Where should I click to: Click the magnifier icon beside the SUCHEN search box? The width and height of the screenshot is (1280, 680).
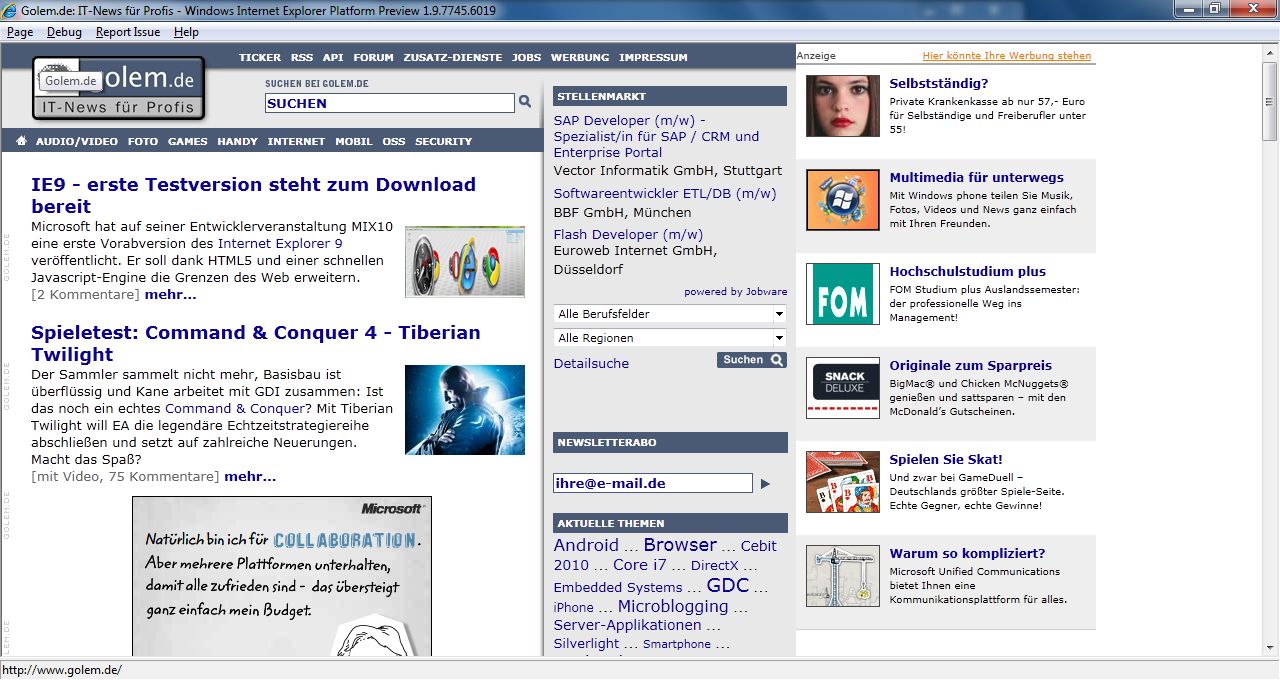[525, 103]
